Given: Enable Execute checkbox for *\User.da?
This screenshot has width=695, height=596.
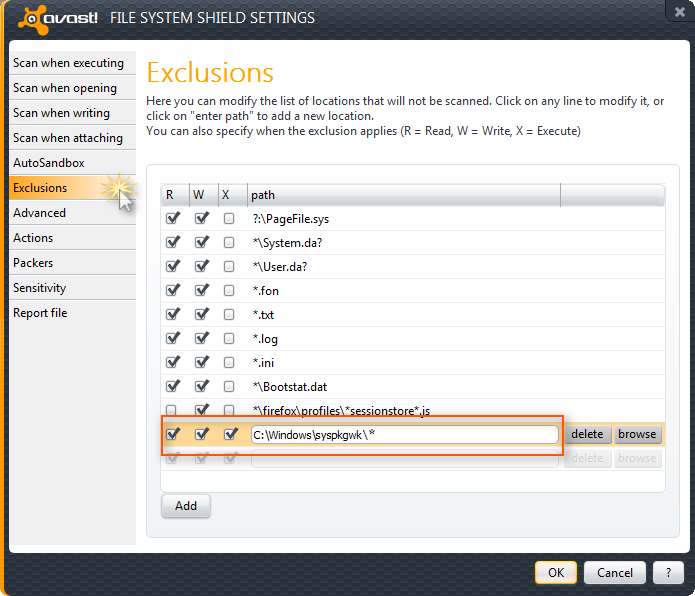Looking at the screenshot, I should 229,266.
